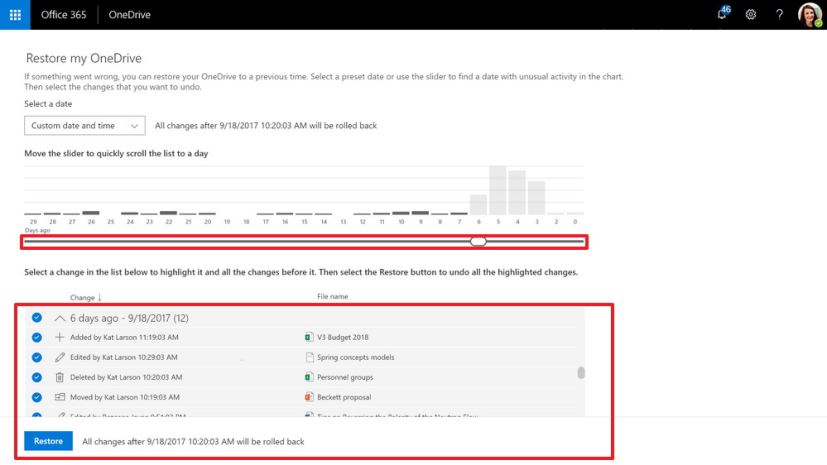827x465 pixels.
Task: Select the Personnel groups file name
Action: pos(345,377)
